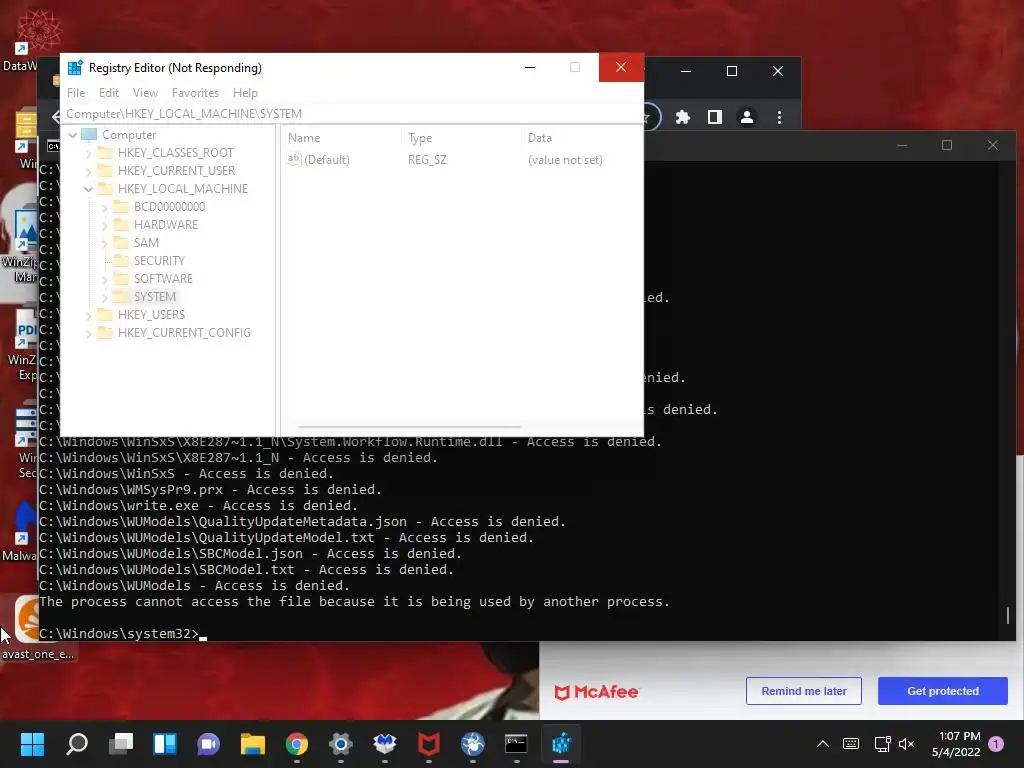Open Chrome profile avatar icon
This screenshot has width=1024, height=768.
746,117
